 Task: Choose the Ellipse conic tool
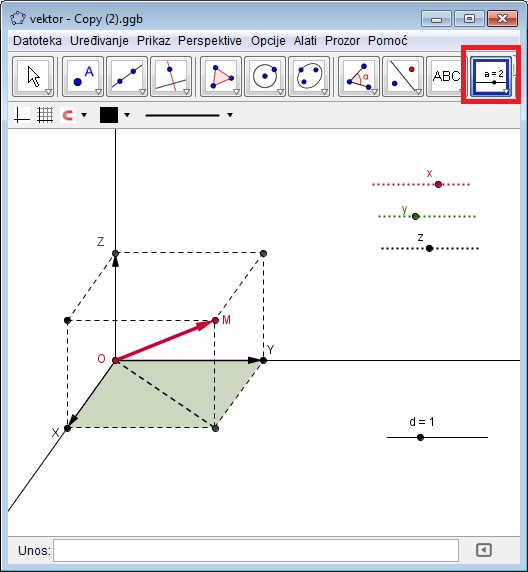[x=309, y=77]
